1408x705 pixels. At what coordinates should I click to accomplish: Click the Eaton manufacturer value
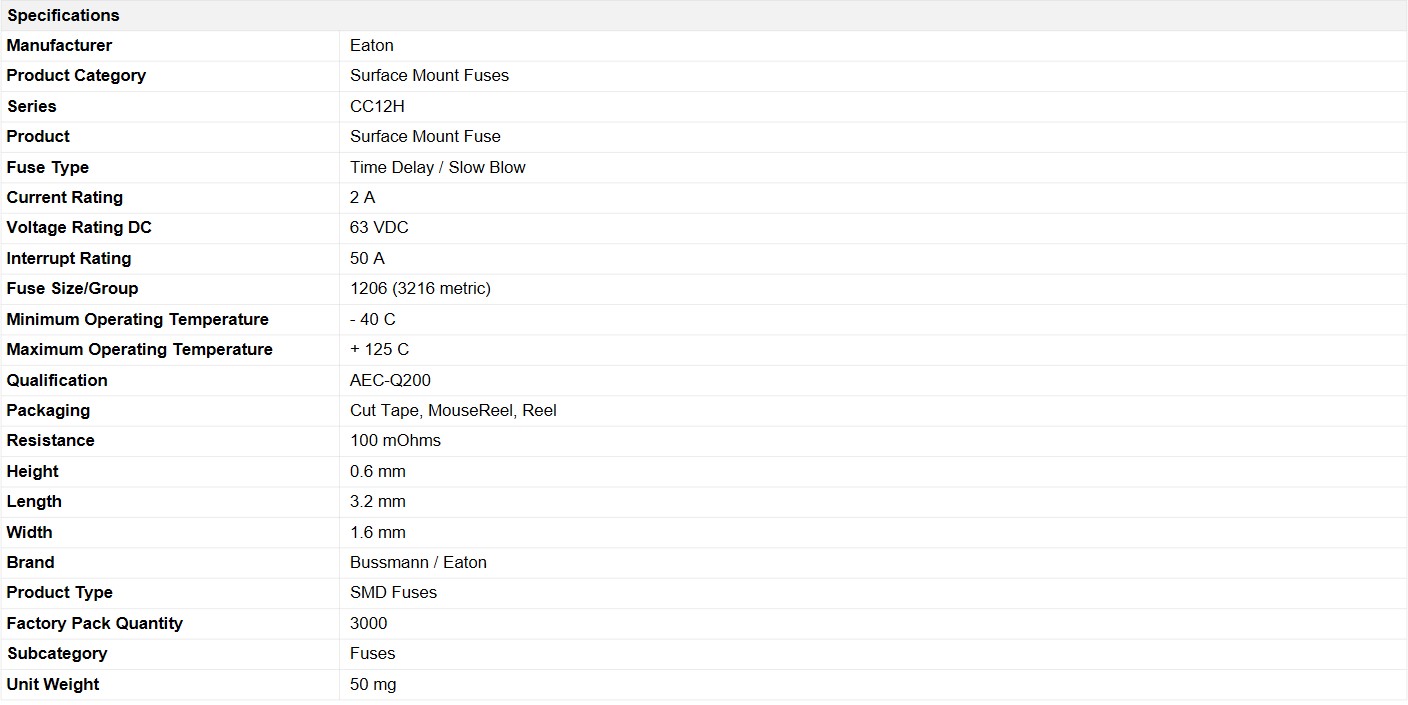click(372, 45)
